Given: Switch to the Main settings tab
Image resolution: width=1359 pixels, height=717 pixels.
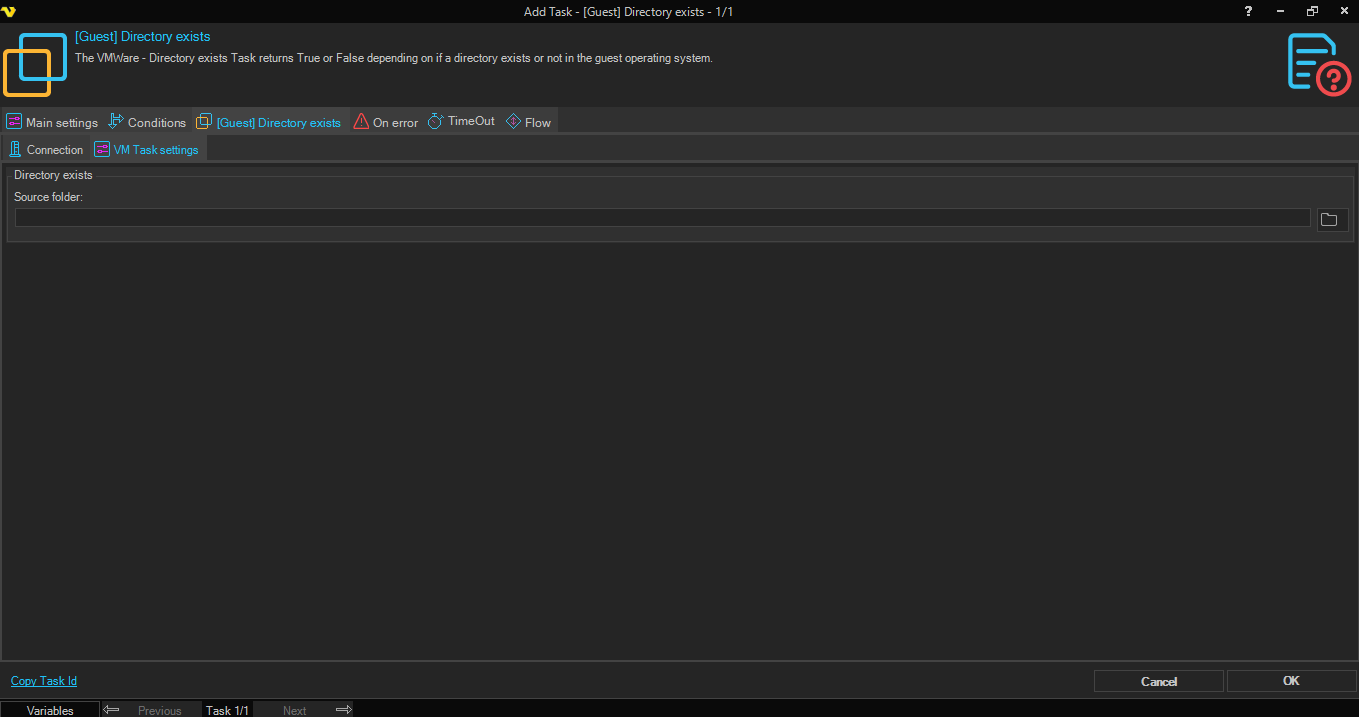Looking at the screenshot, I should pyautogui.click(x=52, y=122).
